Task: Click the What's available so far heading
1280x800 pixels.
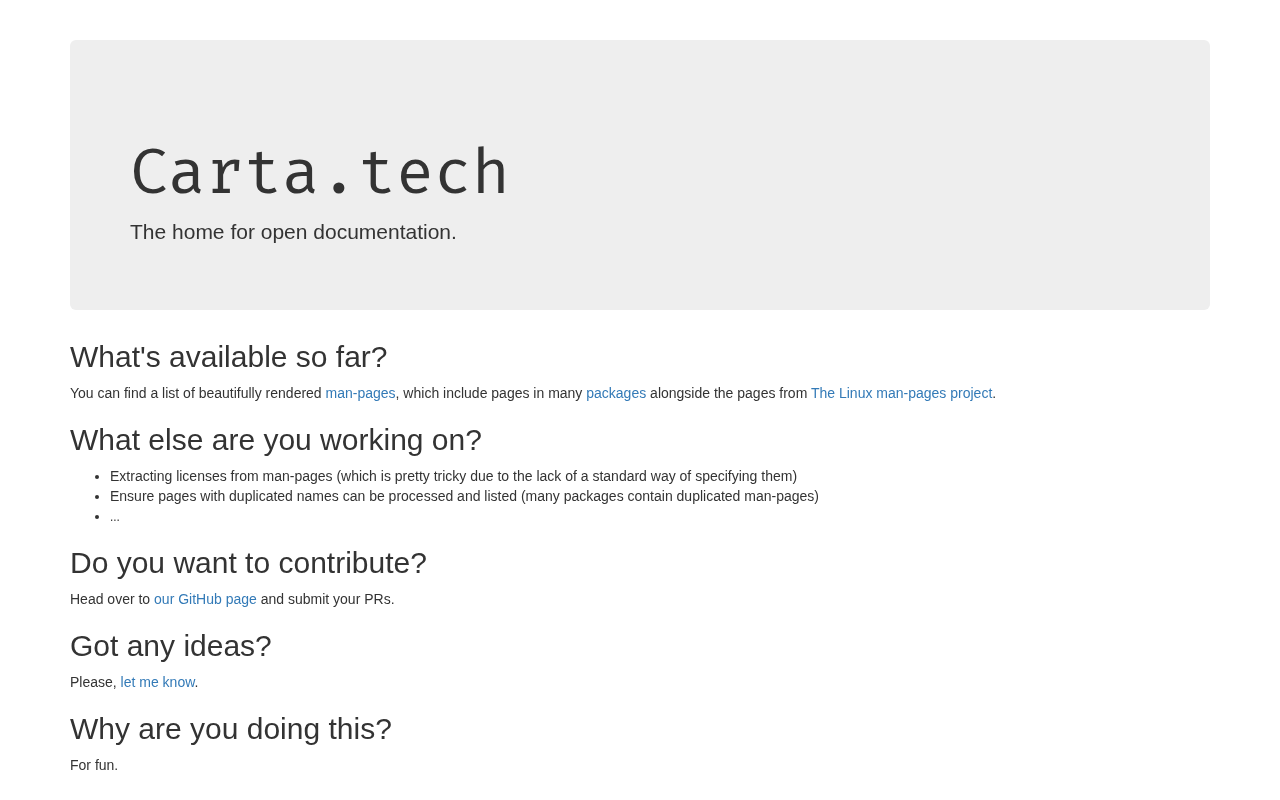Action: pos(228,357)
